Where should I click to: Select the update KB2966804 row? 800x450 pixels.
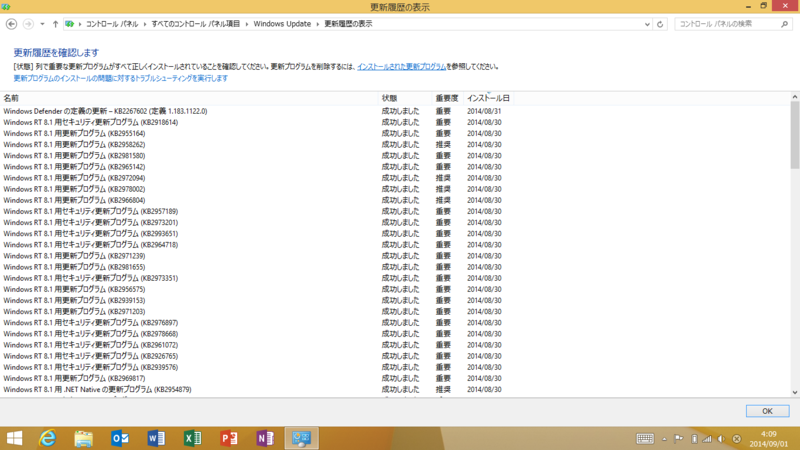(255, 201)
